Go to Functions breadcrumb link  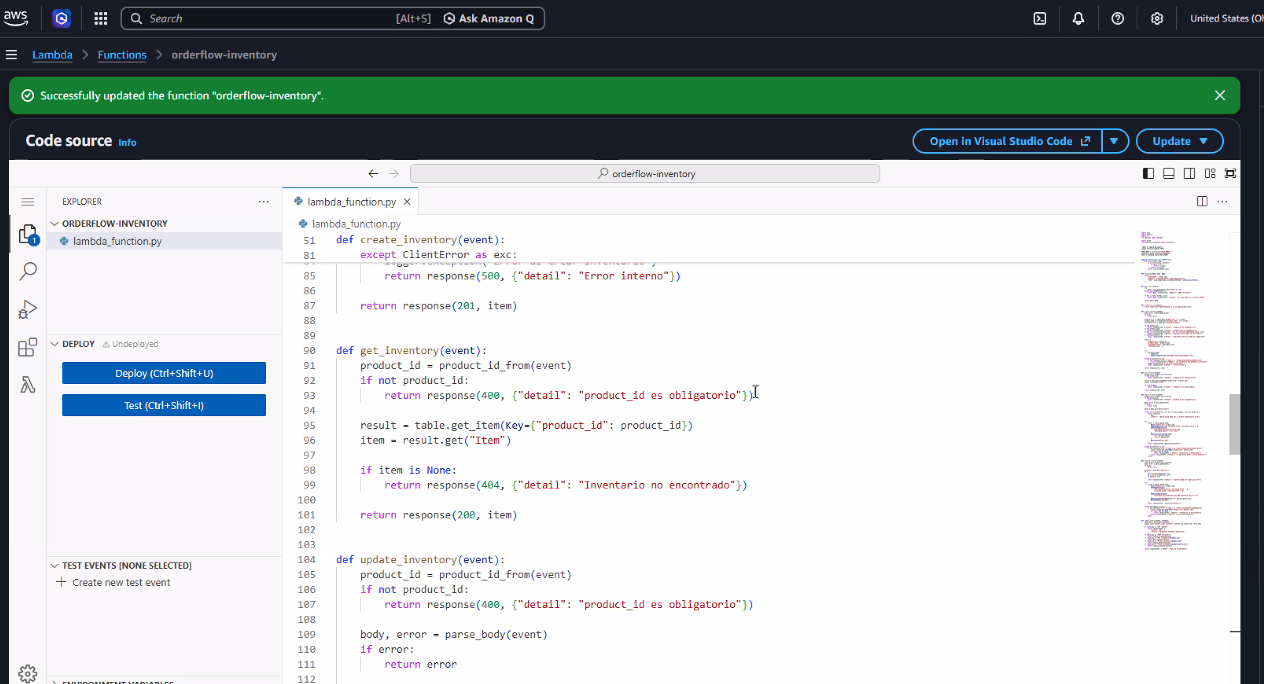pos(122,55)
